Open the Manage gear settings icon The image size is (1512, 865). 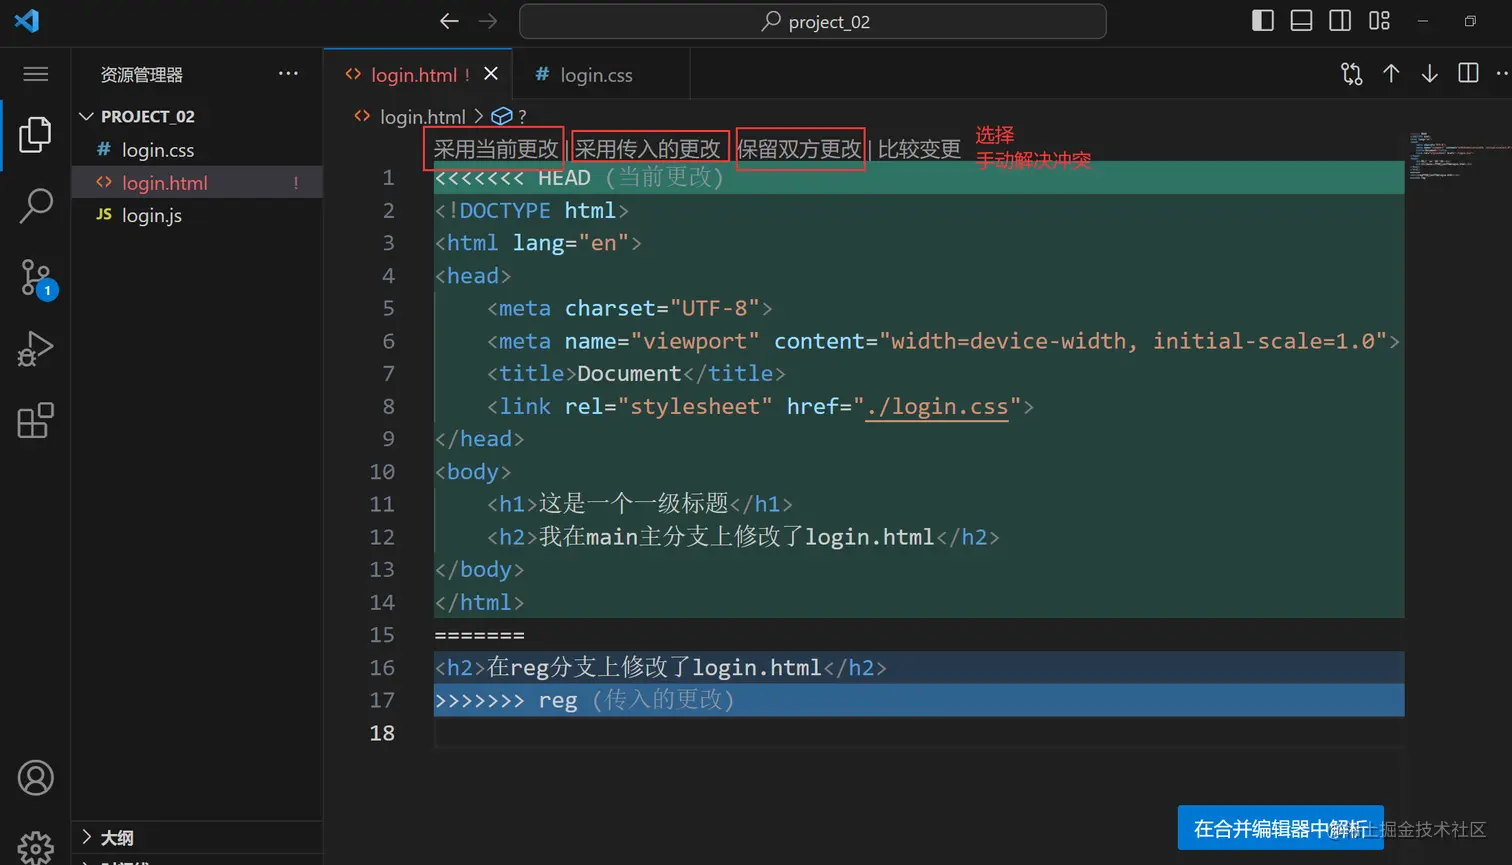point(35,848)
